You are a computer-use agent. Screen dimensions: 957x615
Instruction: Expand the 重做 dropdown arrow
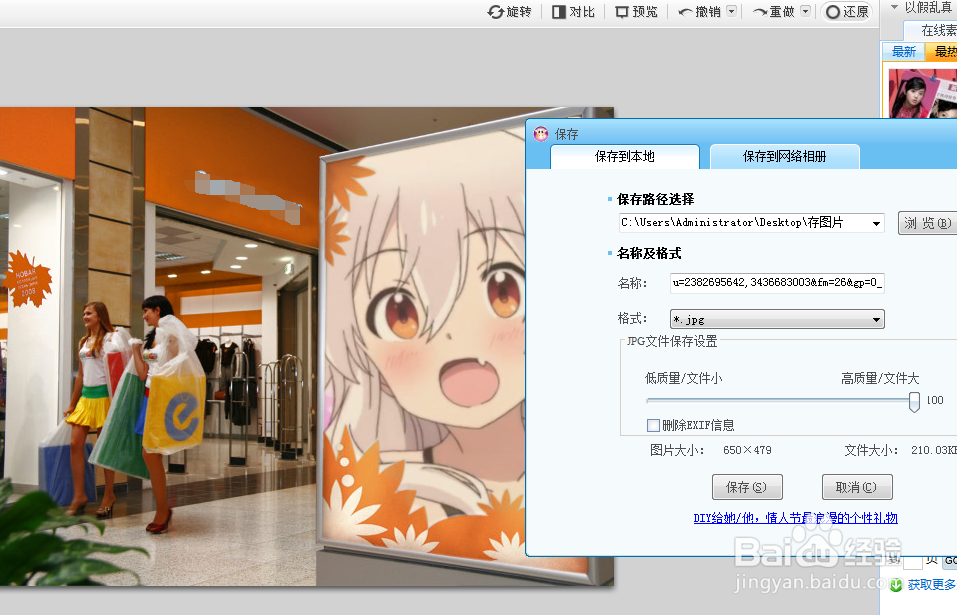click(806, 11)
